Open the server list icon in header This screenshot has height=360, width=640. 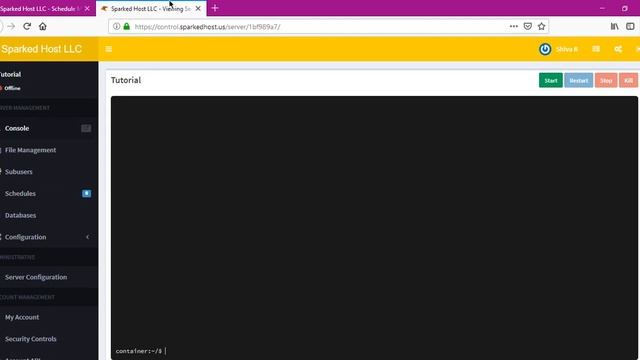tap(596, 49)
